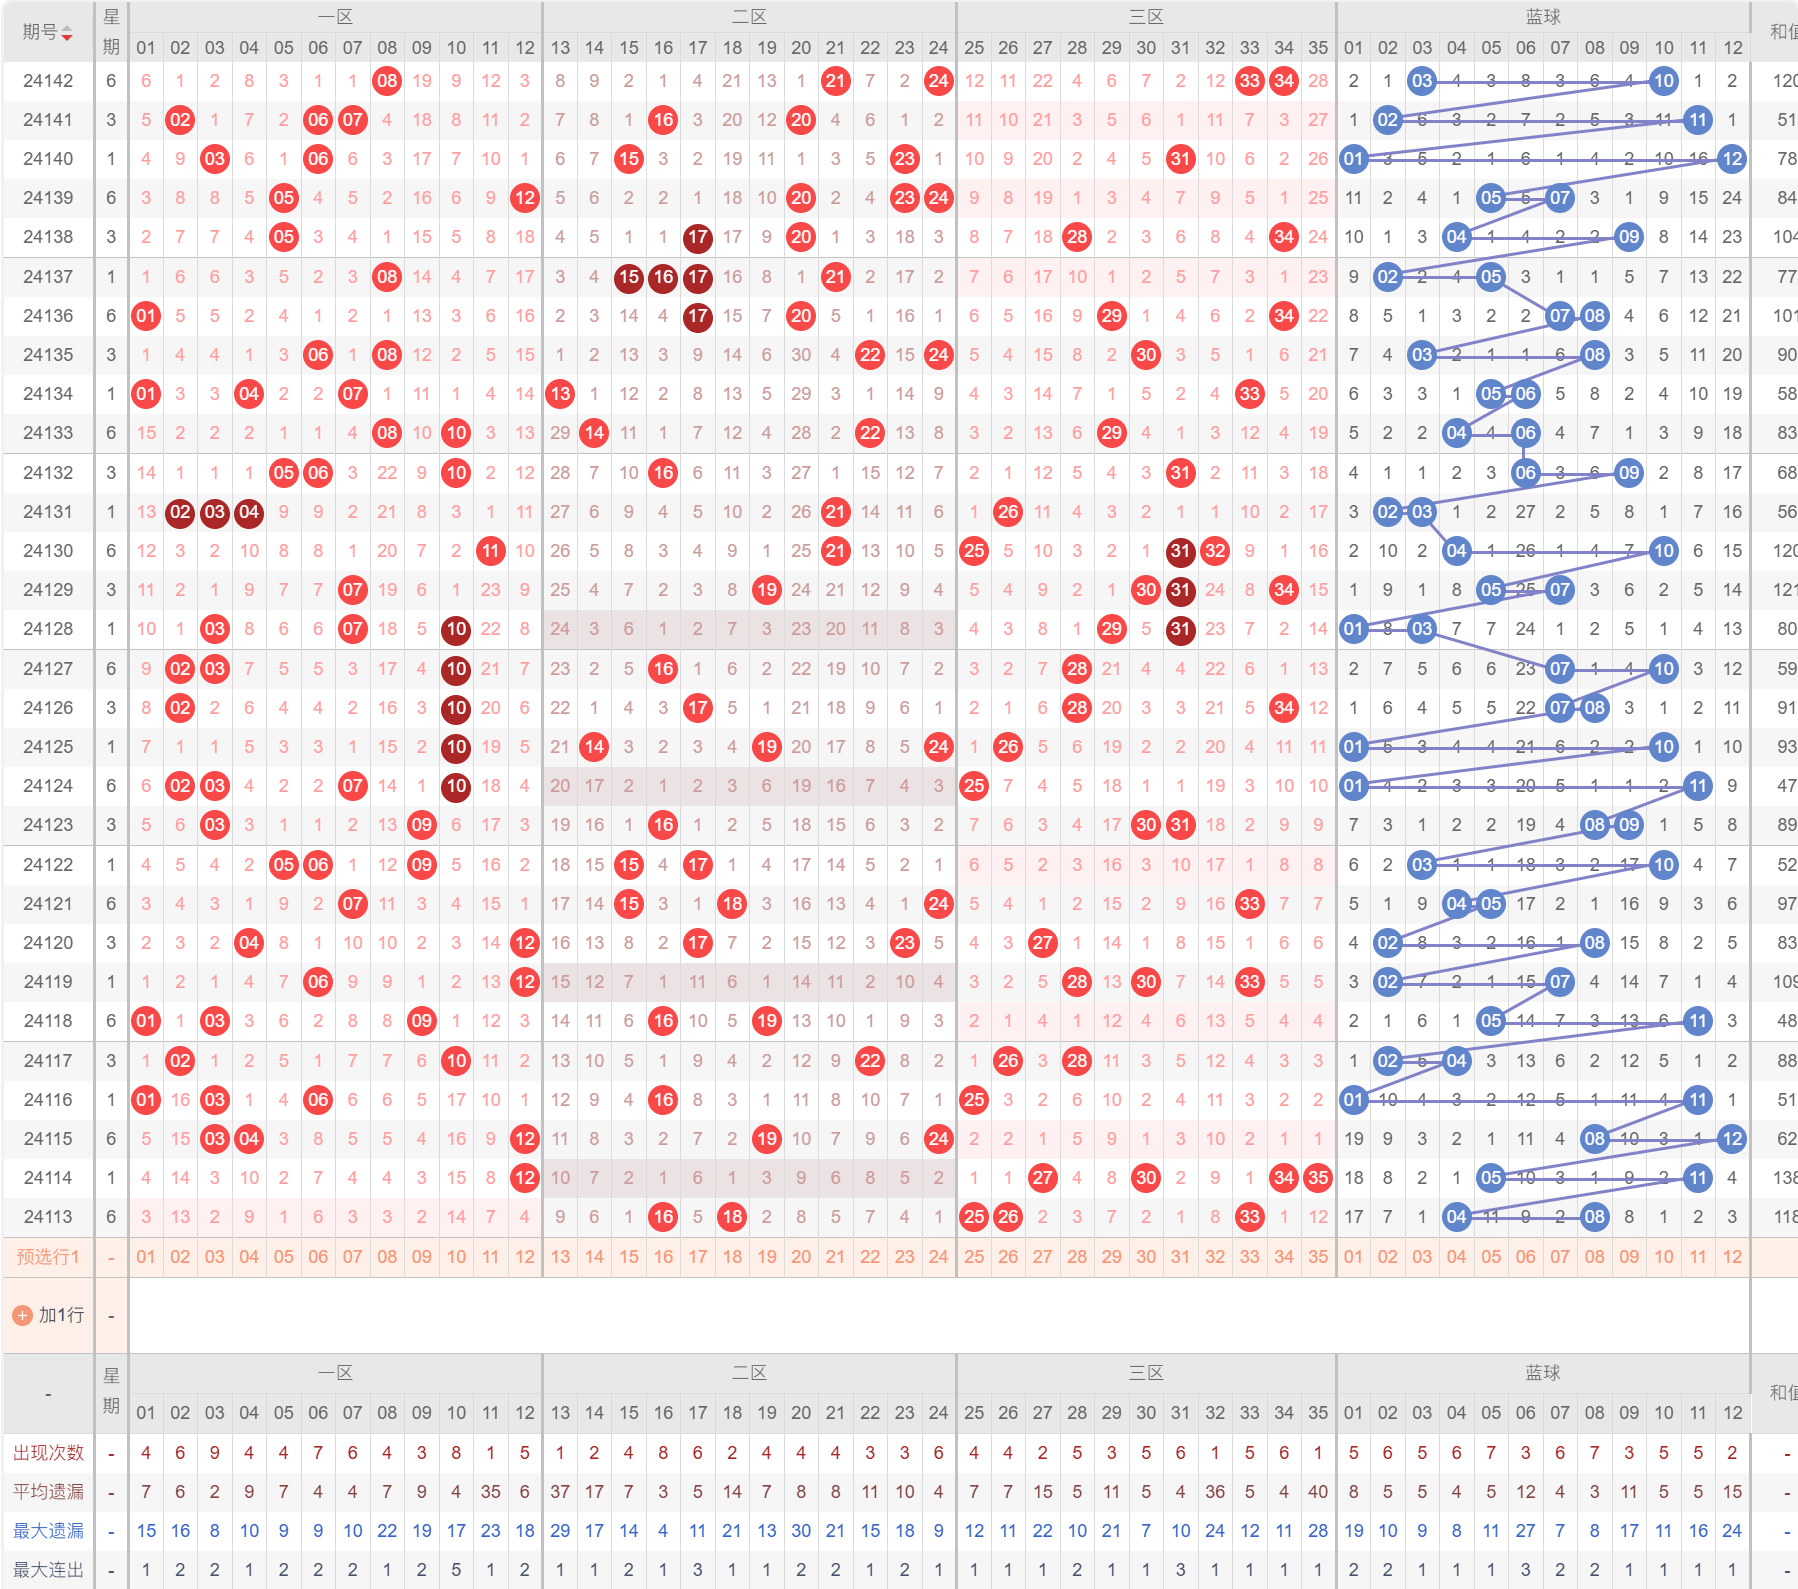Viewport: 1798px width, 1589px height.
Task: Click blue ball 12 in row 24140
Action: tap(1732, 159)
